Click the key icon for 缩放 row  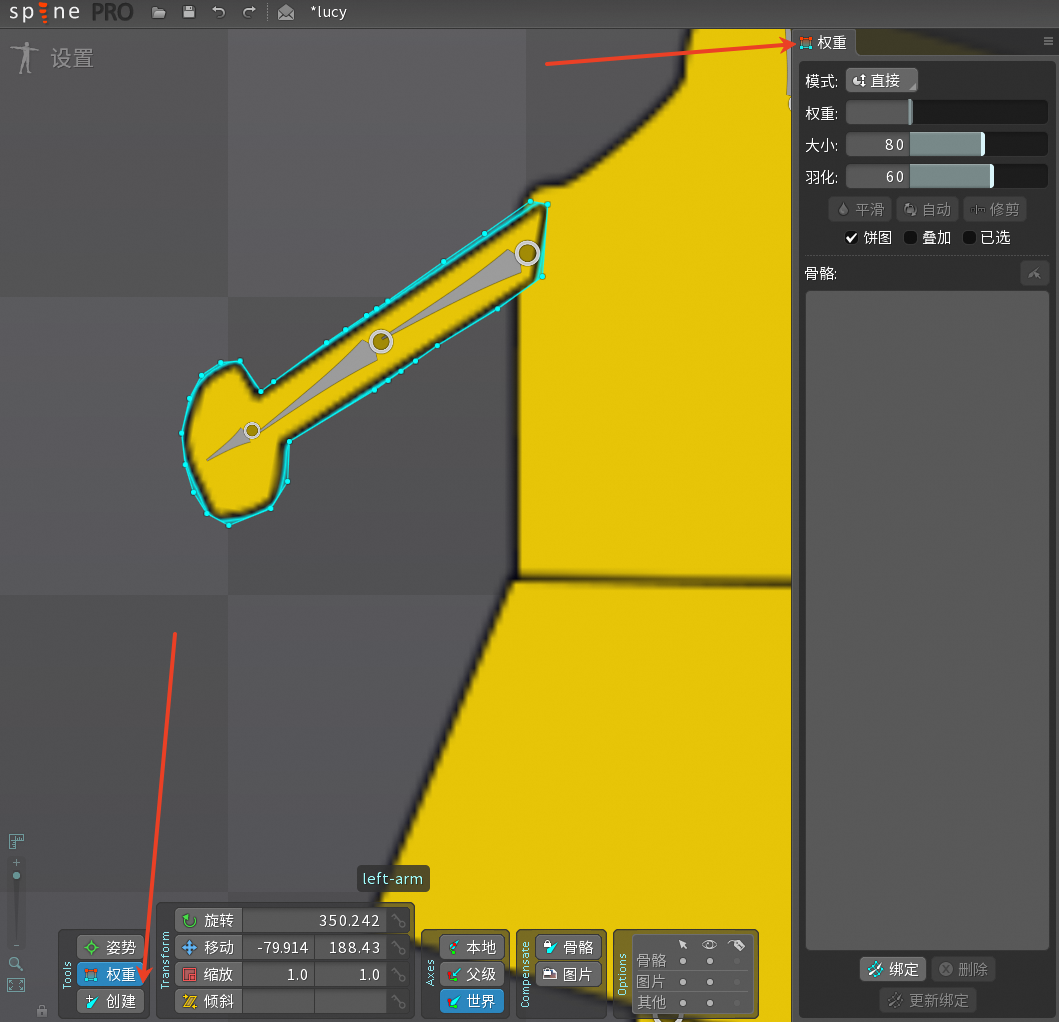point(399,974)
